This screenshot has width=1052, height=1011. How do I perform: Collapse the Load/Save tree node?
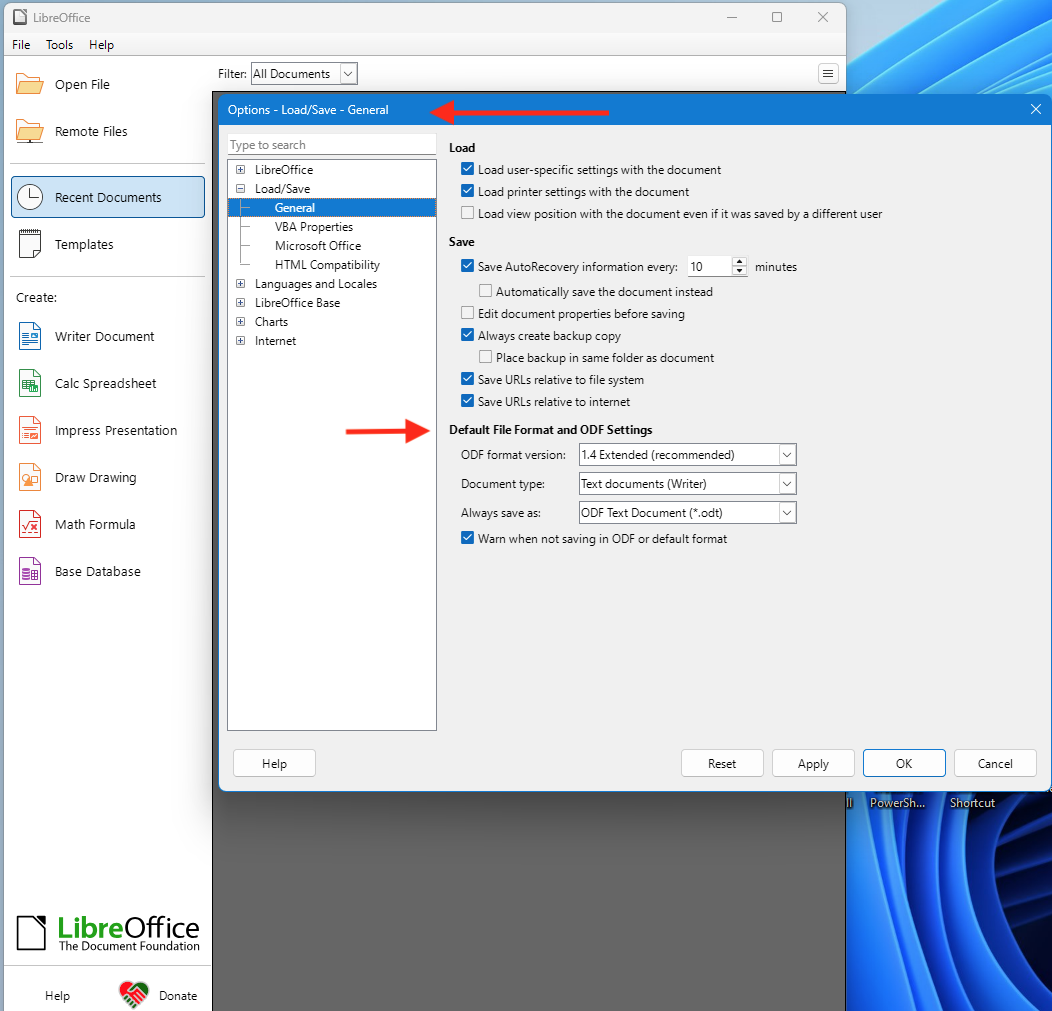pyautogui.click(x=241, y=189)
